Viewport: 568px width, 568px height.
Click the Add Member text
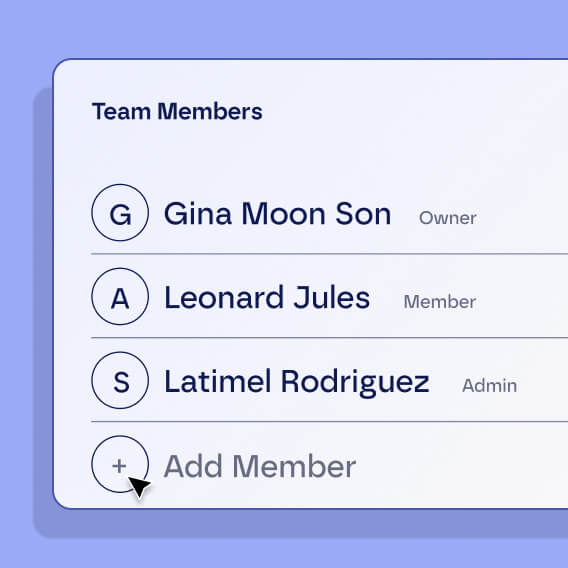(260, 466)
